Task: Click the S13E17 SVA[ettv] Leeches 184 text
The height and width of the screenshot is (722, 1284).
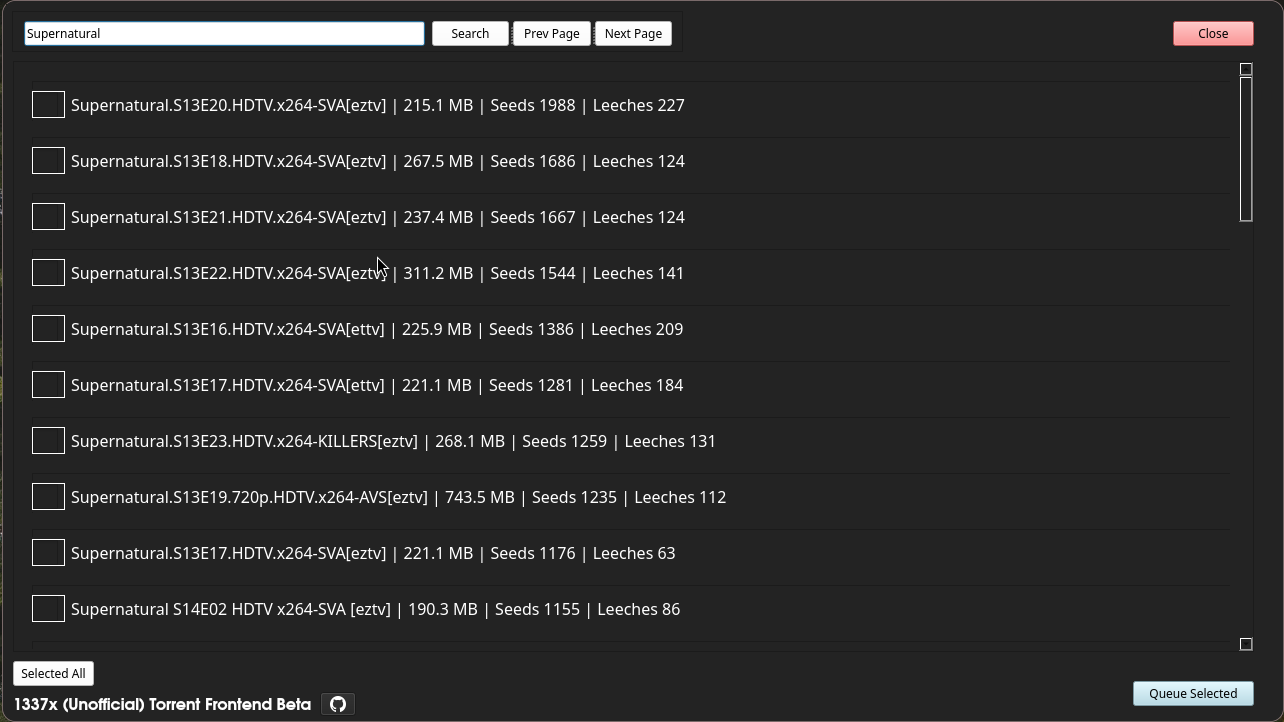Action: pos(377,385)
